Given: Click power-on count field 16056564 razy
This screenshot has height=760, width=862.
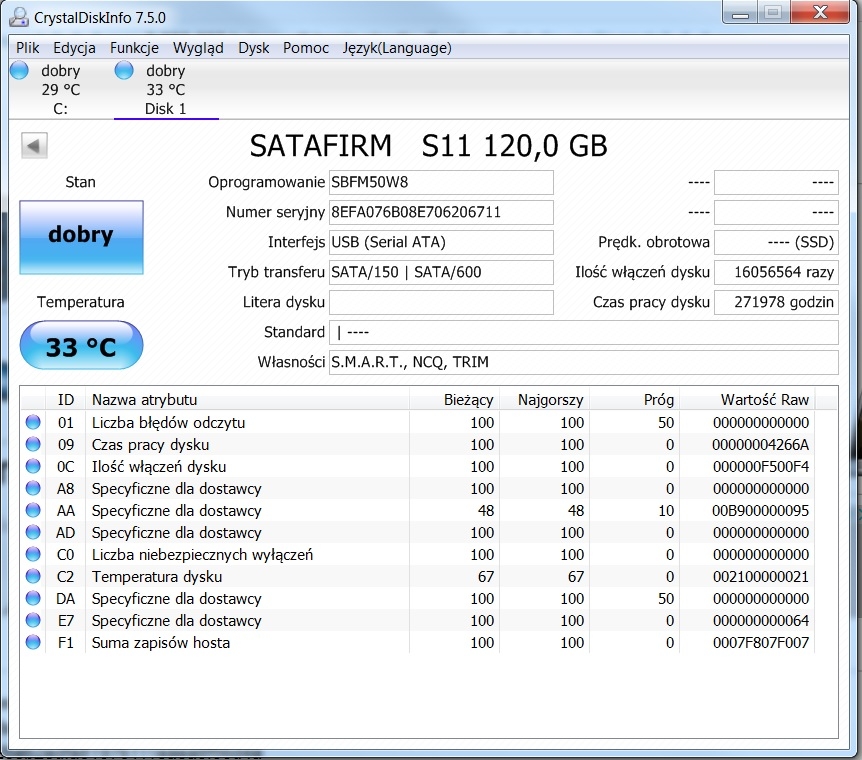Looking at the screenshot, I should pyautogui.click(x=776, y=272).
